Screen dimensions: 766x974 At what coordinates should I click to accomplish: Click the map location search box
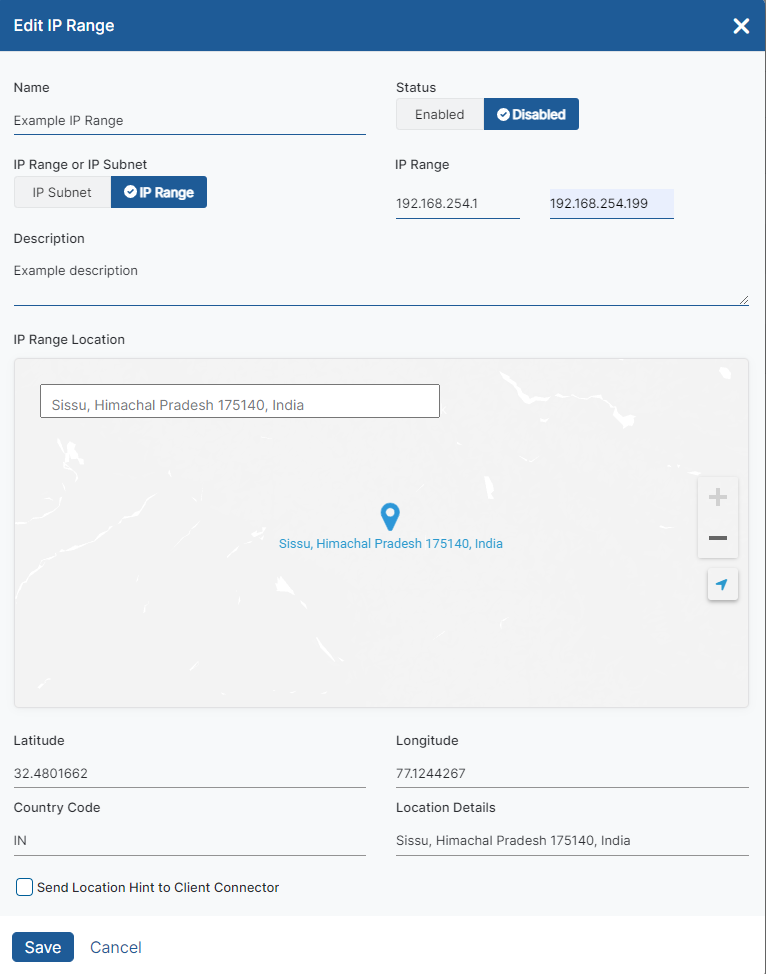(x=239, y=405)
